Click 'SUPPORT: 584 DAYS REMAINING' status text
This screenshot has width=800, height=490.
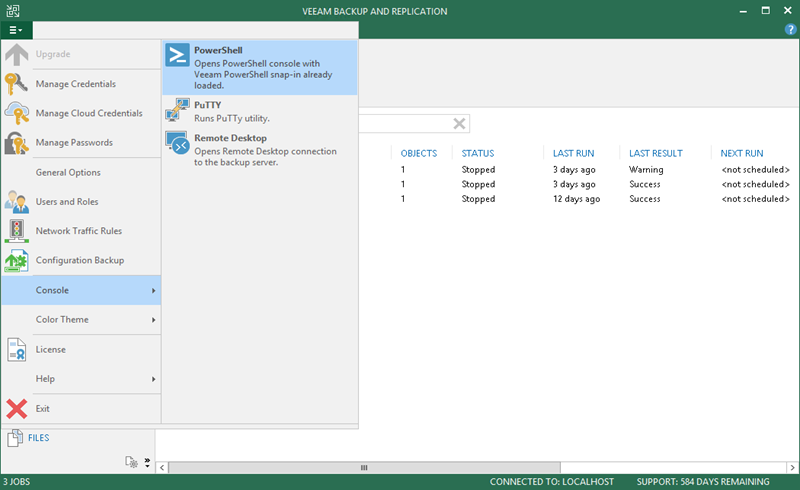pos(703,482)
